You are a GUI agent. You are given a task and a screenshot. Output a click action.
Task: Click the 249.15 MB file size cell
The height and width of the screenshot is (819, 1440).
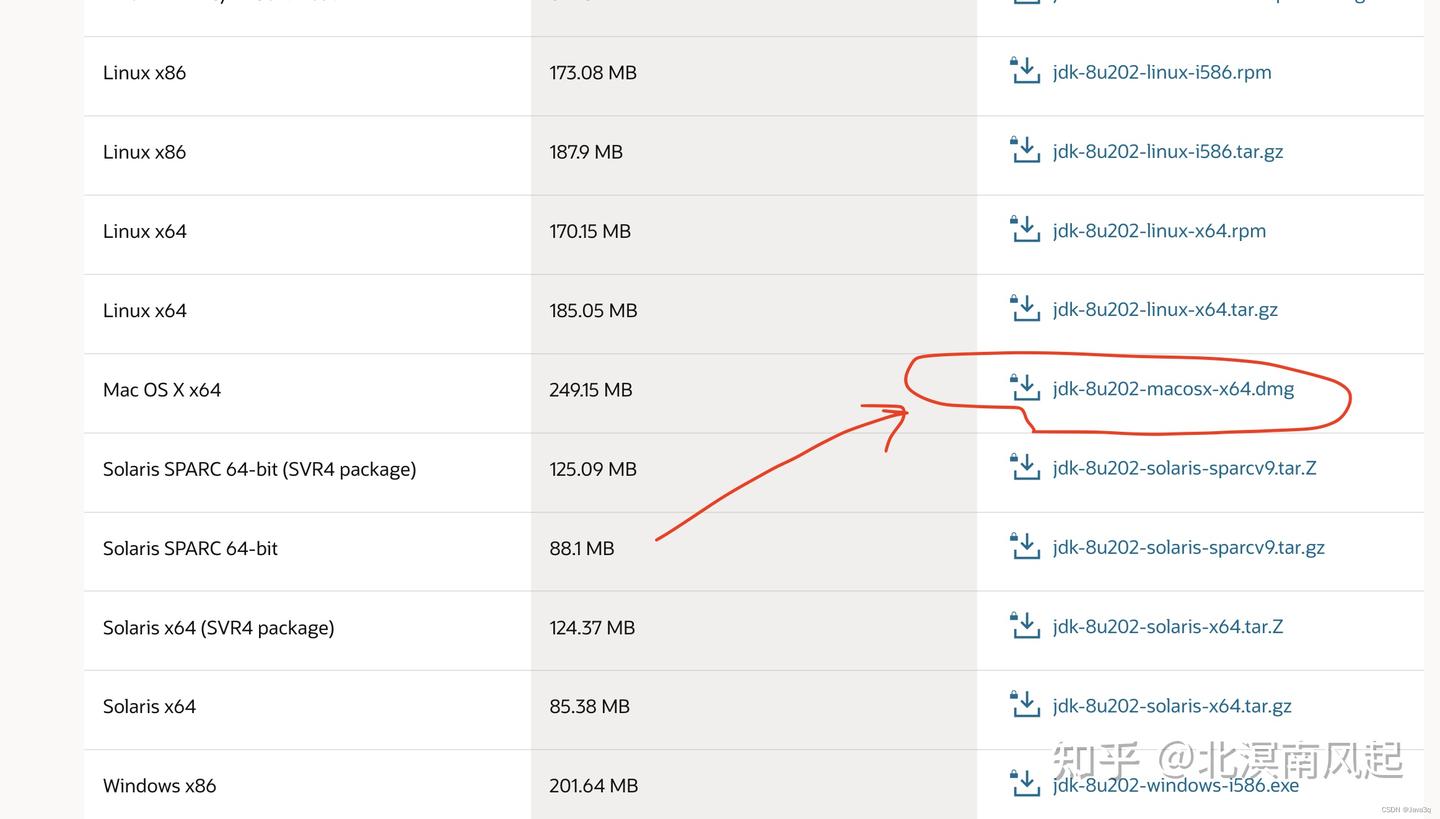pyautogui.click(x=591, y=390)
